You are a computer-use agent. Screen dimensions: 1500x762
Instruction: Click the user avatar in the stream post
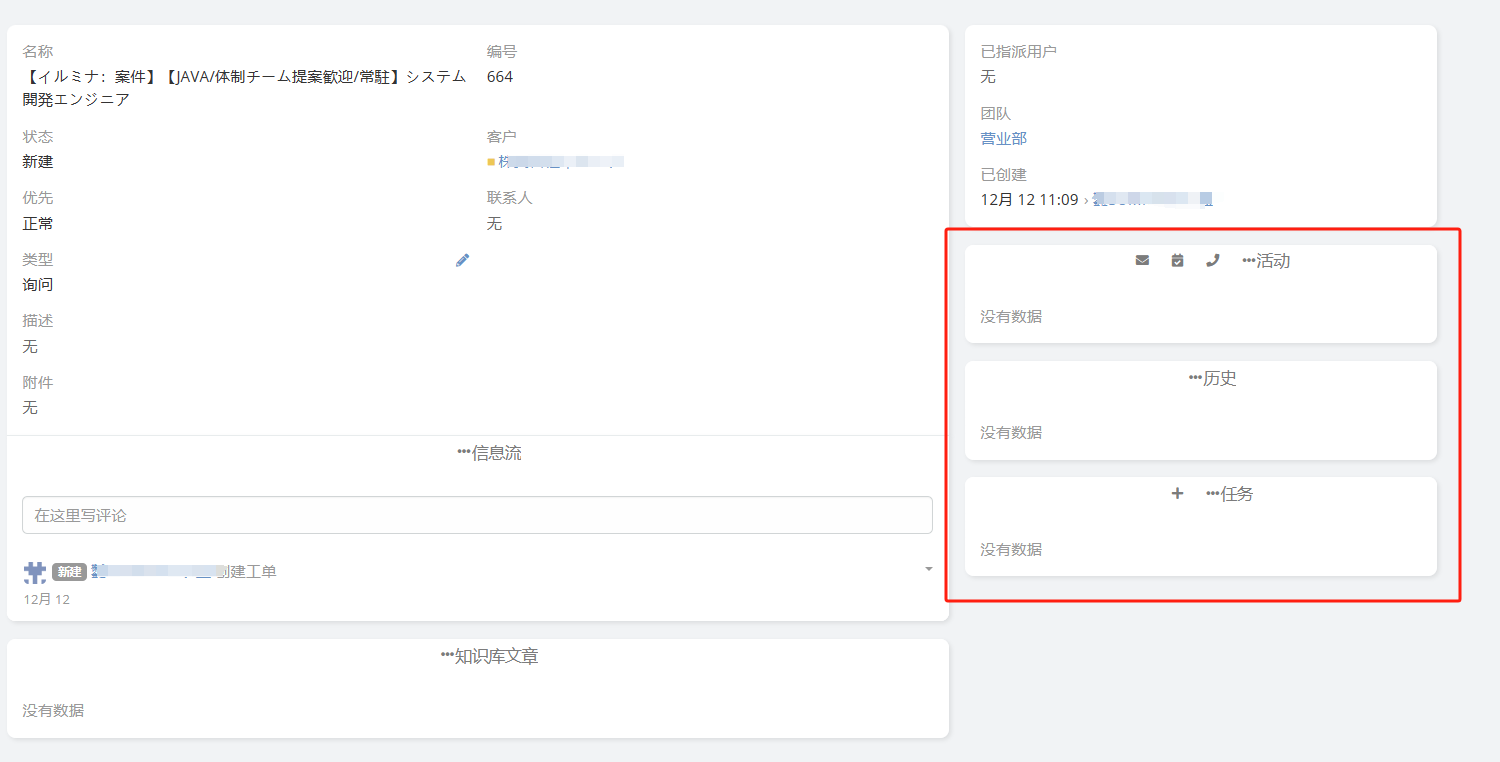click(x=35, y=572)
